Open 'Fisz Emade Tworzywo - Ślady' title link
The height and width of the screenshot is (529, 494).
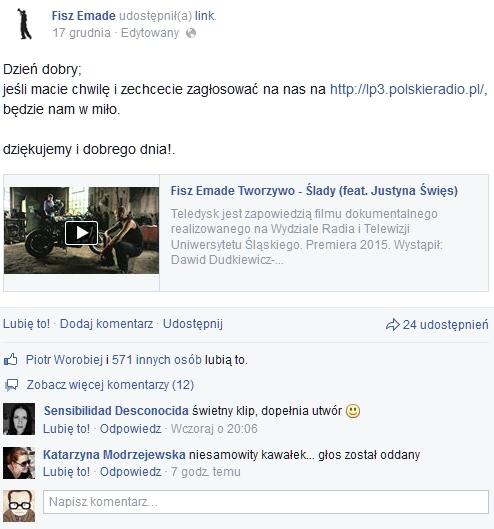(x=314, y=191)
